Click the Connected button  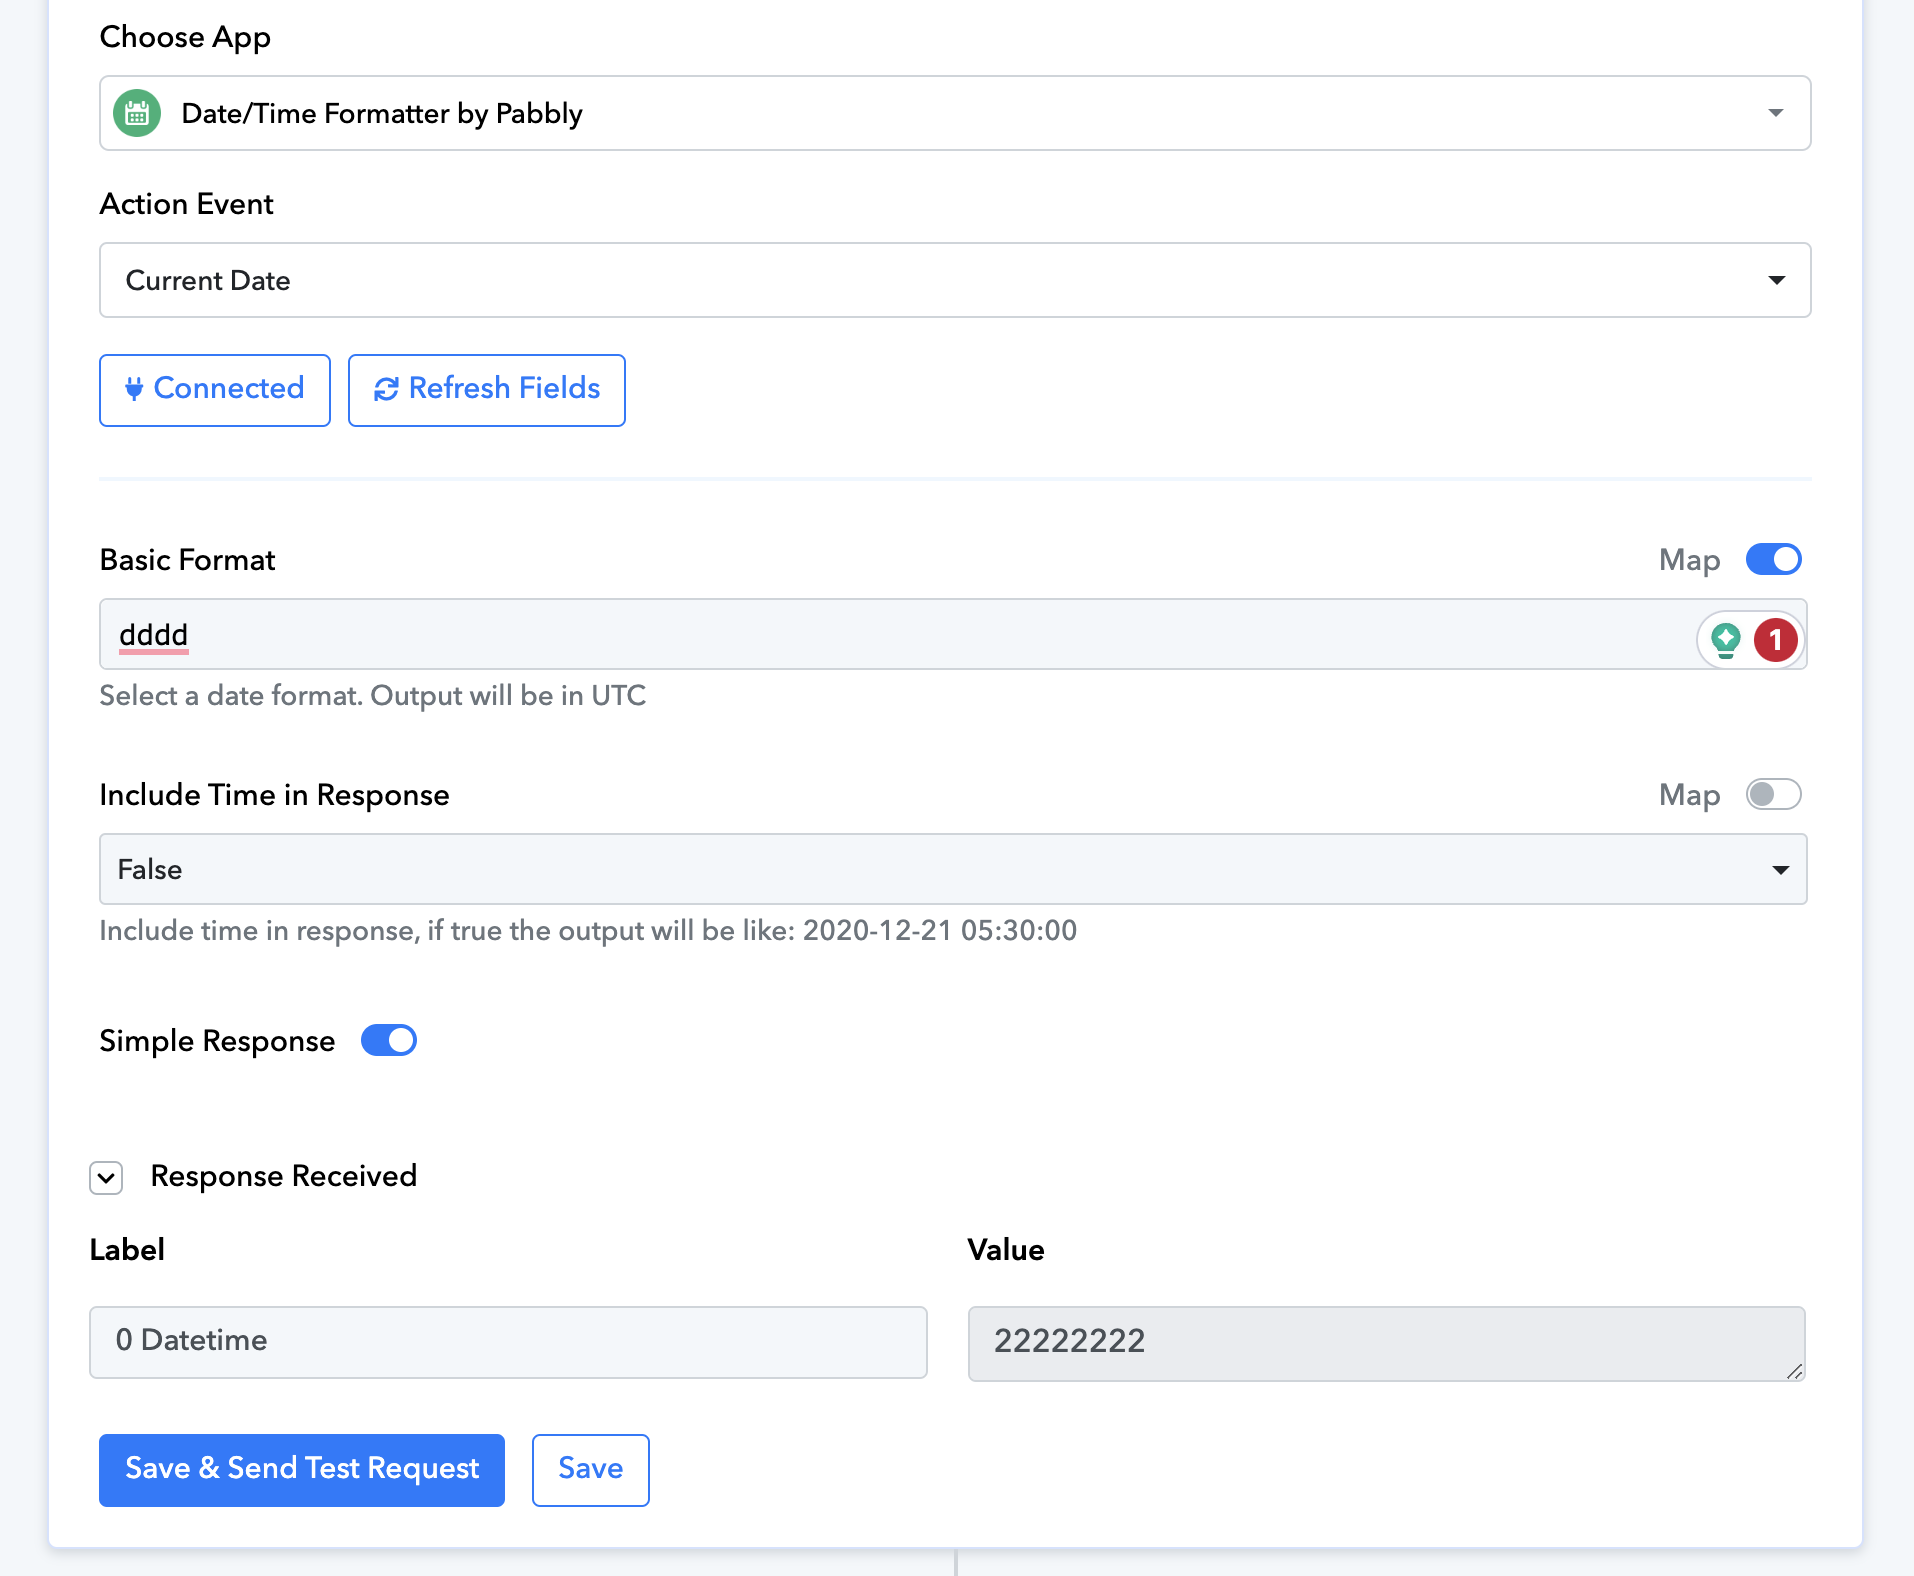click(215, 390)
